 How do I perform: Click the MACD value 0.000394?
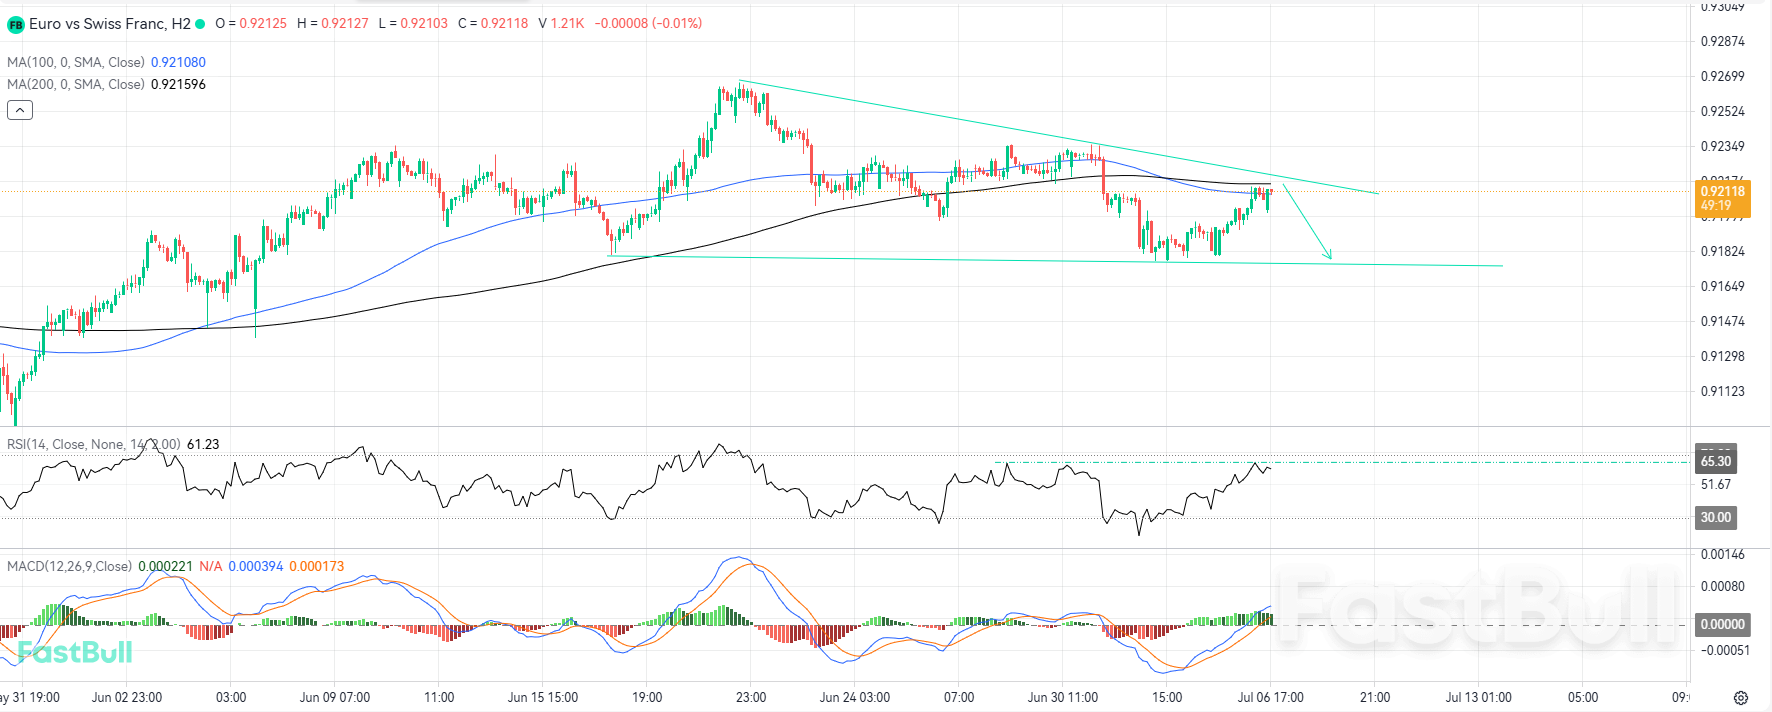256,566
